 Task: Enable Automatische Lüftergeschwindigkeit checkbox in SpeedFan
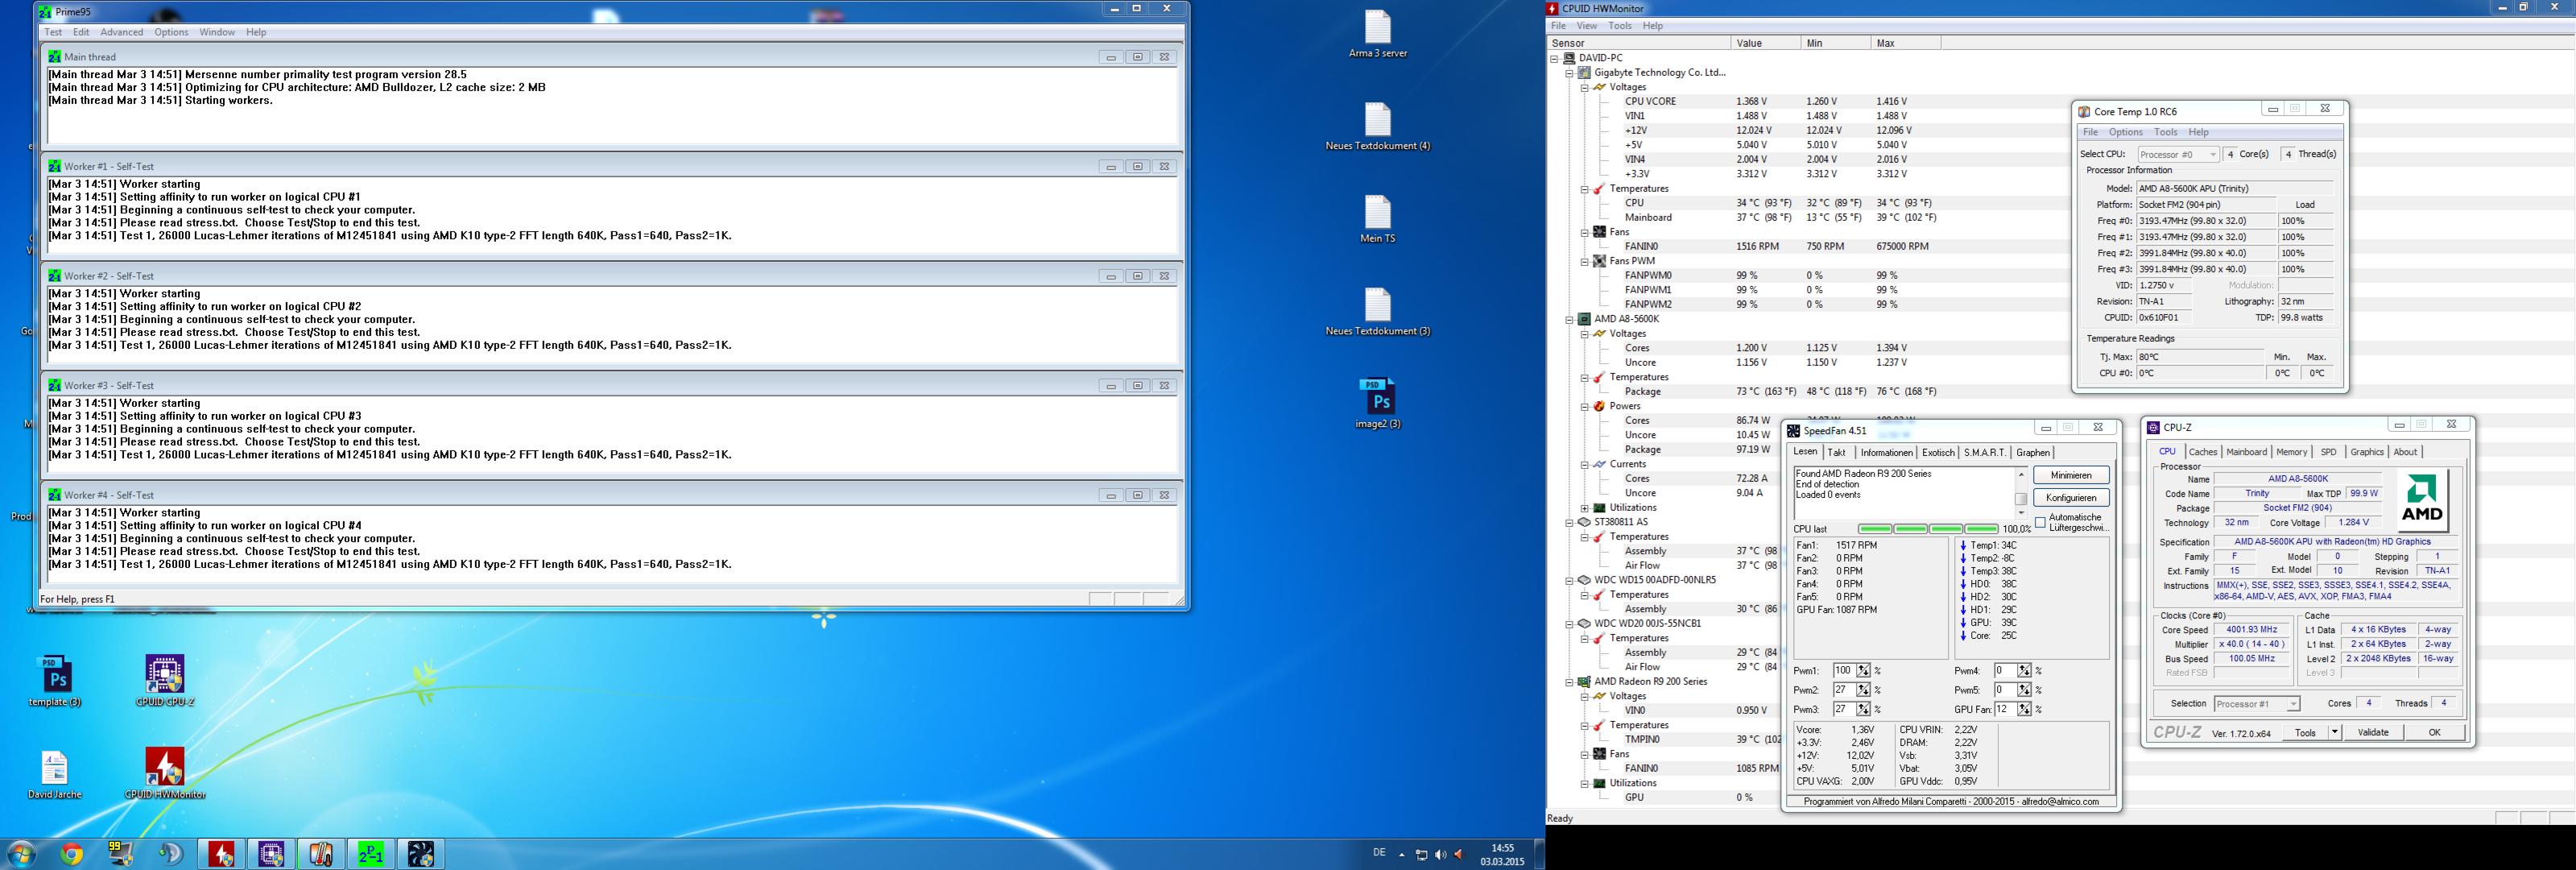(2040, 522)
